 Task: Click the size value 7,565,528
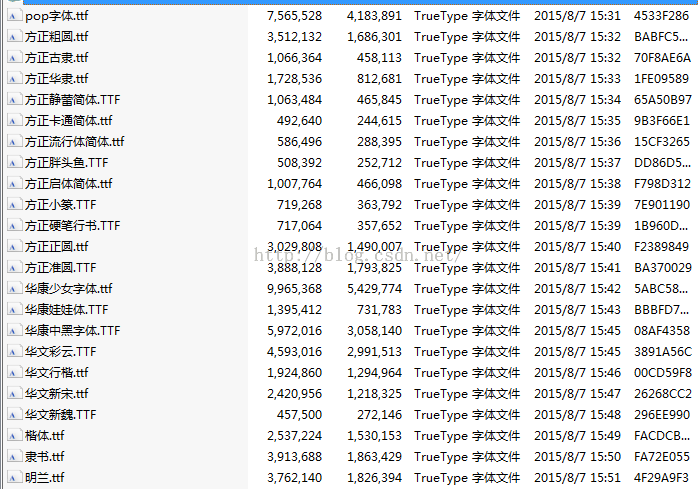click(x=295, y=16)
